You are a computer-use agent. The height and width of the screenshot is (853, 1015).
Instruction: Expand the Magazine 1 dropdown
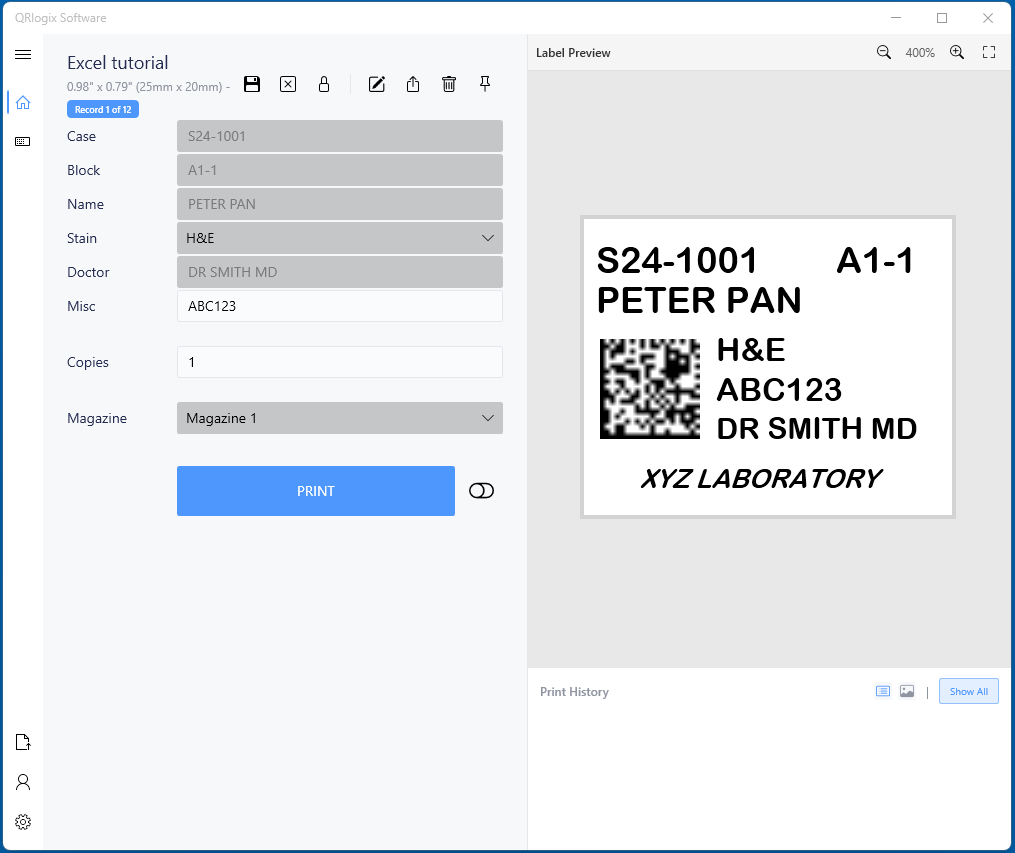click(x=340, y=418)
